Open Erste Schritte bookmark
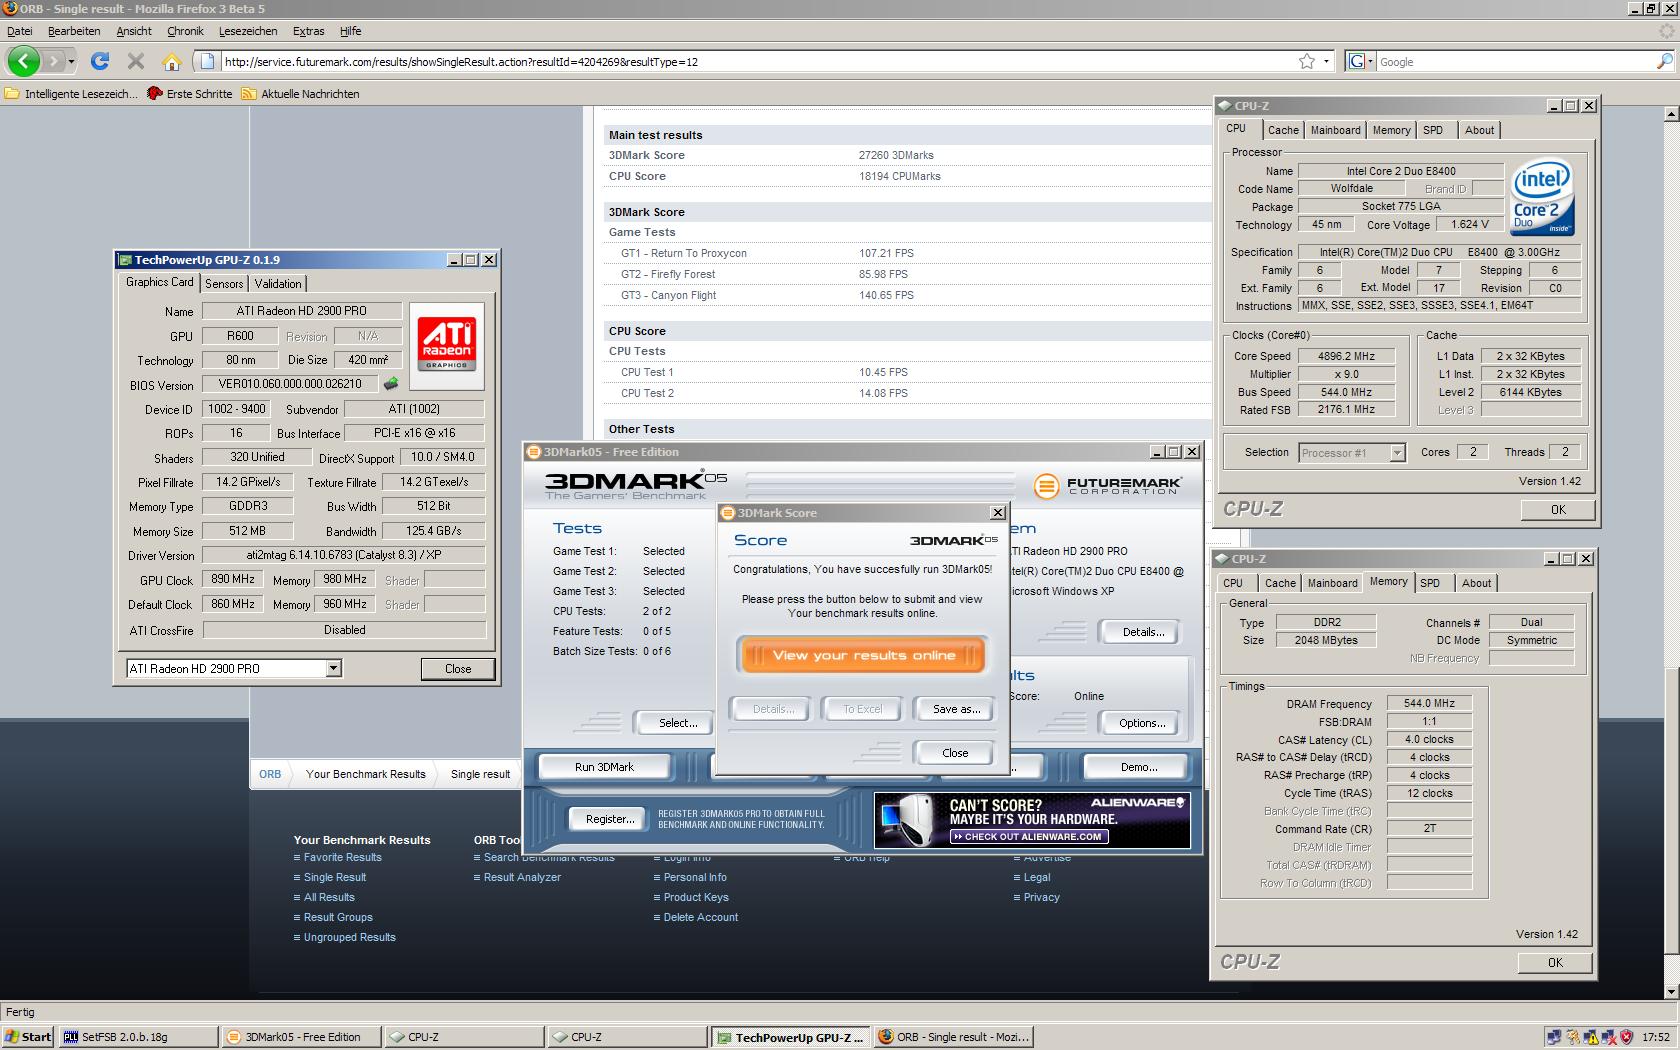The image size is (1680, 1050). pyautogui.click(x=189, y=94)
